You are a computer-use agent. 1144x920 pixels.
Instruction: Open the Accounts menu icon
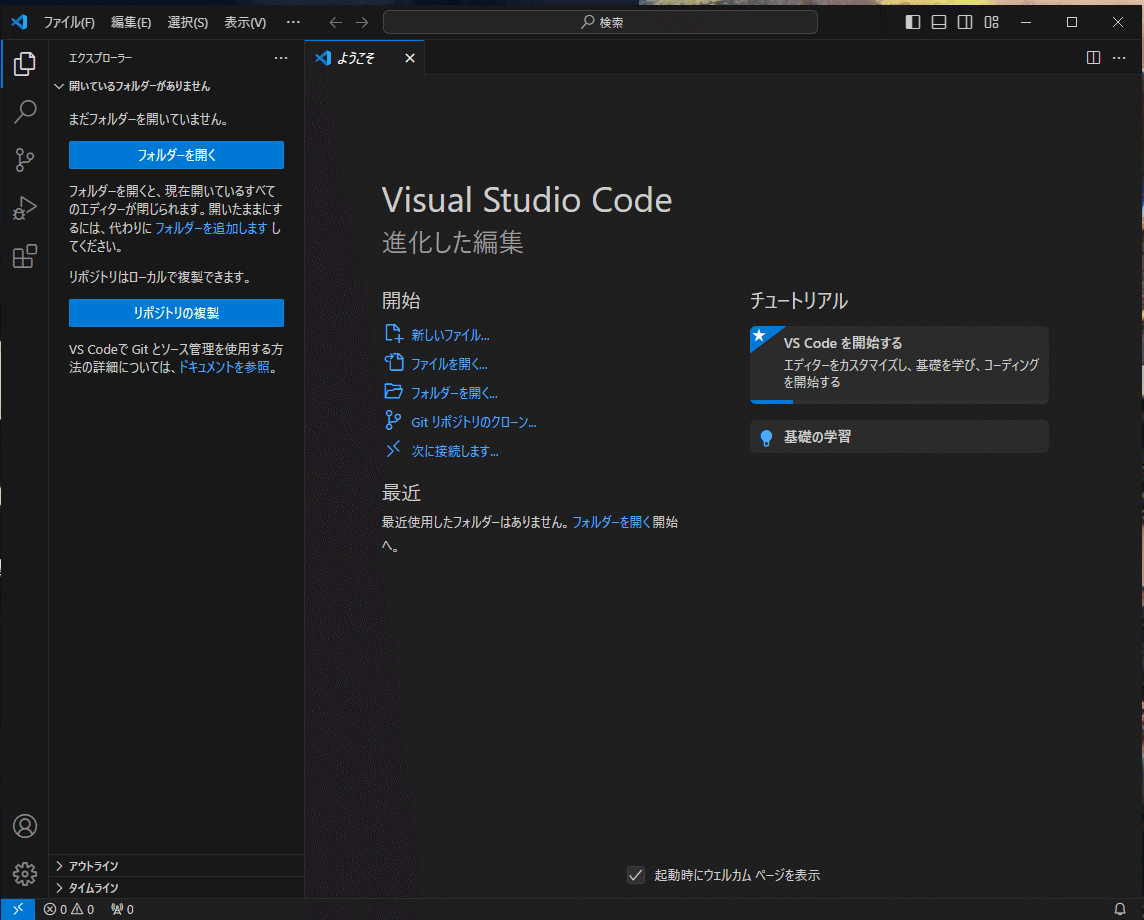pyautogui.click(x=24, y=826)
